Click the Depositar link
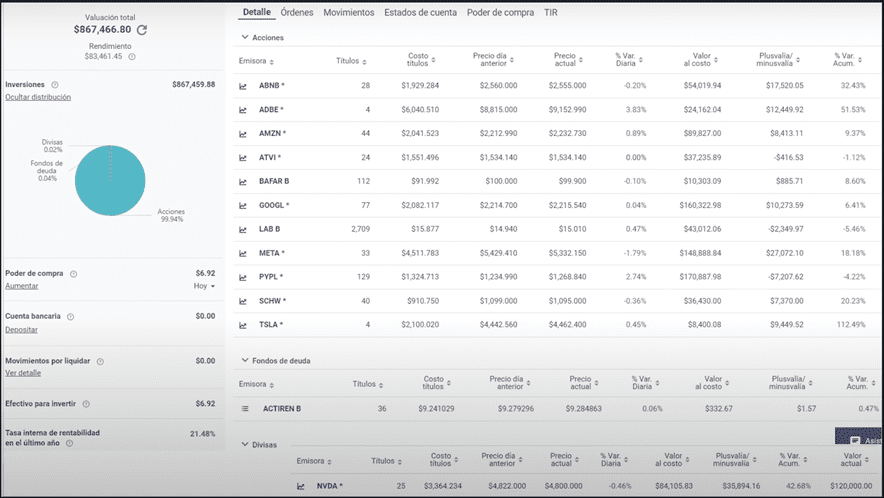 pyautogui.click(x=22, y=329)
